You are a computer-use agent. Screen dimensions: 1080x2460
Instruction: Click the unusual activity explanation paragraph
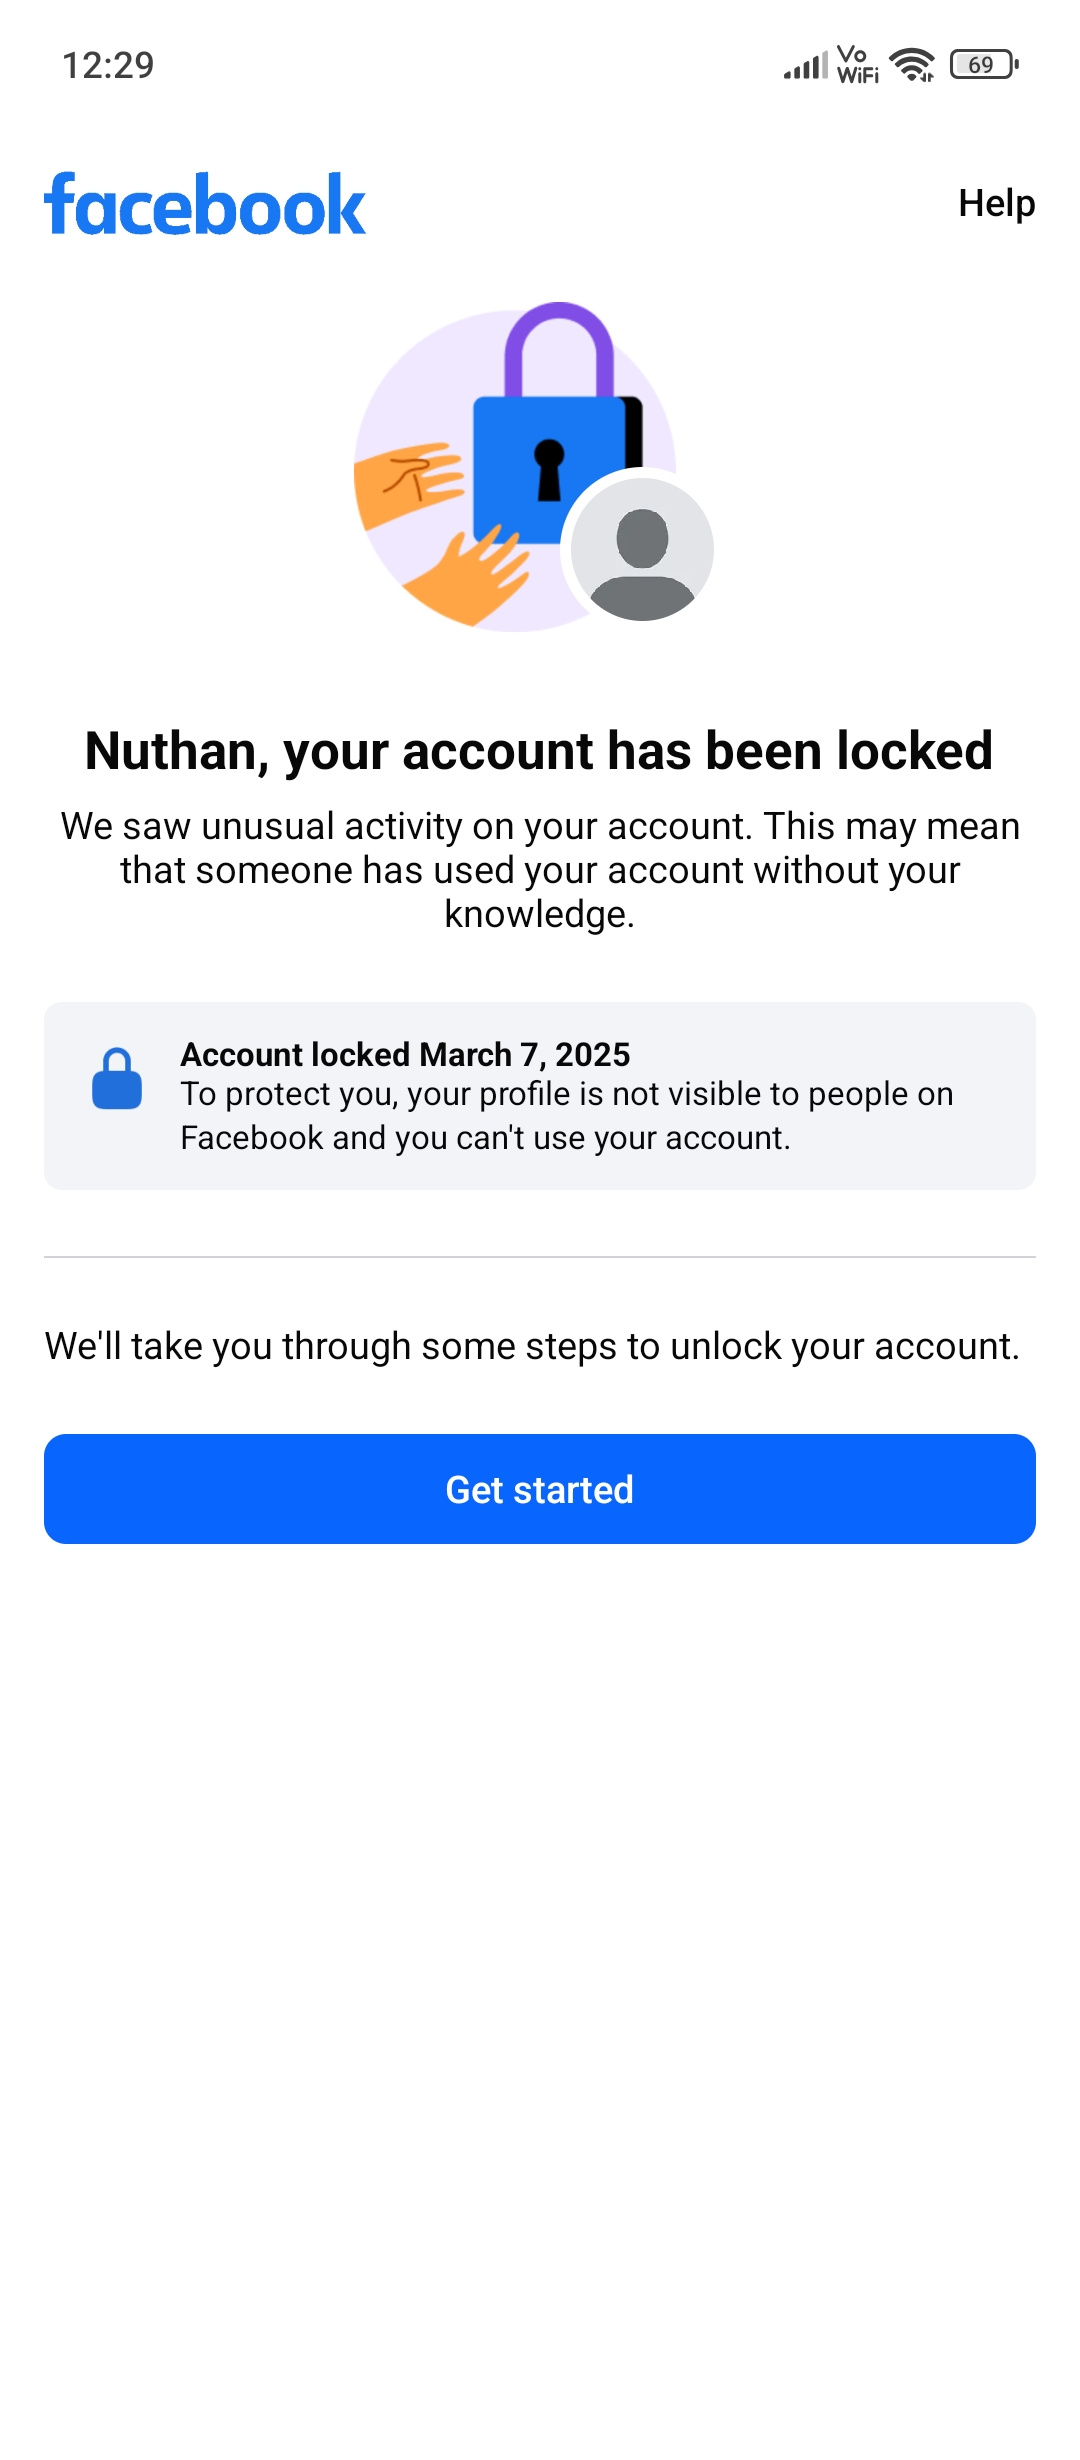540,870
